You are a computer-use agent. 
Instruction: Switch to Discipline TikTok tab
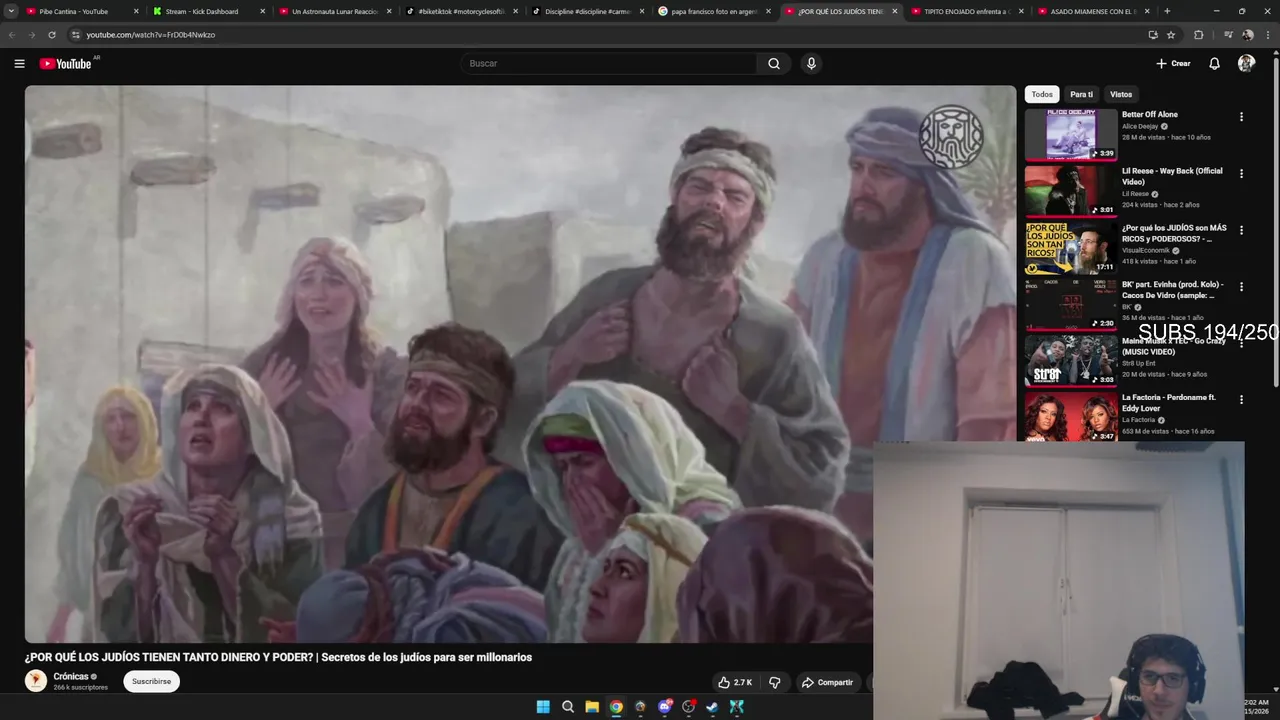tap(586, 11)
